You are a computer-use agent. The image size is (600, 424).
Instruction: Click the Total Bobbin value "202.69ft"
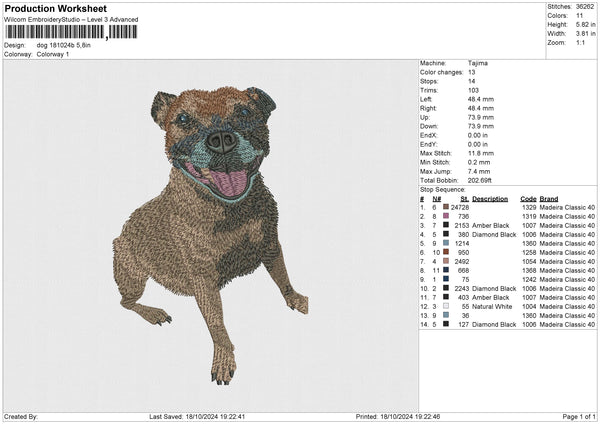pos(479,180)
